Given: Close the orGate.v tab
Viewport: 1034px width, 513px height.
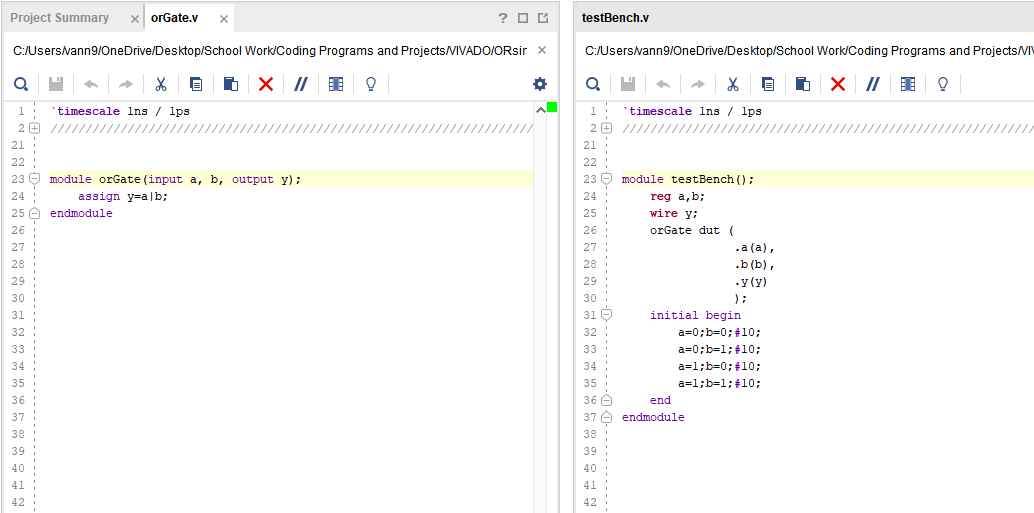Looking at the screenshot, I should 224,19.
